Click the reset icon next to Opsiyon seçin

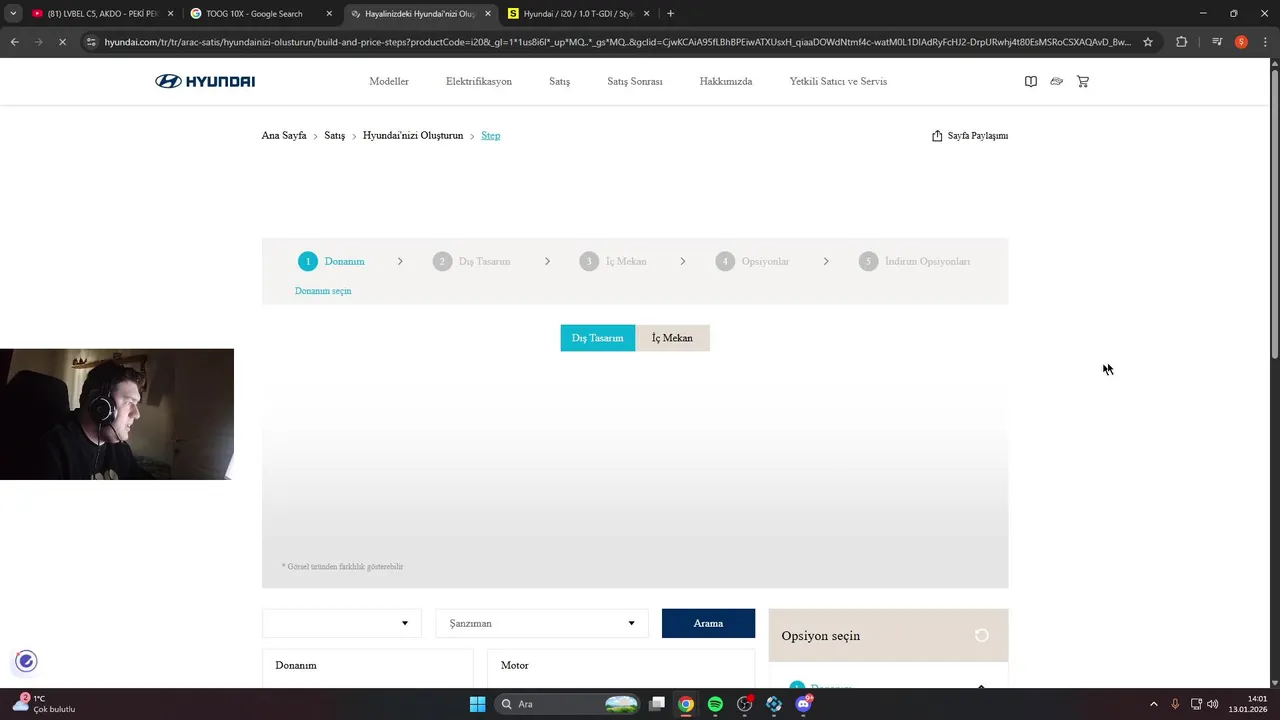pos(981,635)
